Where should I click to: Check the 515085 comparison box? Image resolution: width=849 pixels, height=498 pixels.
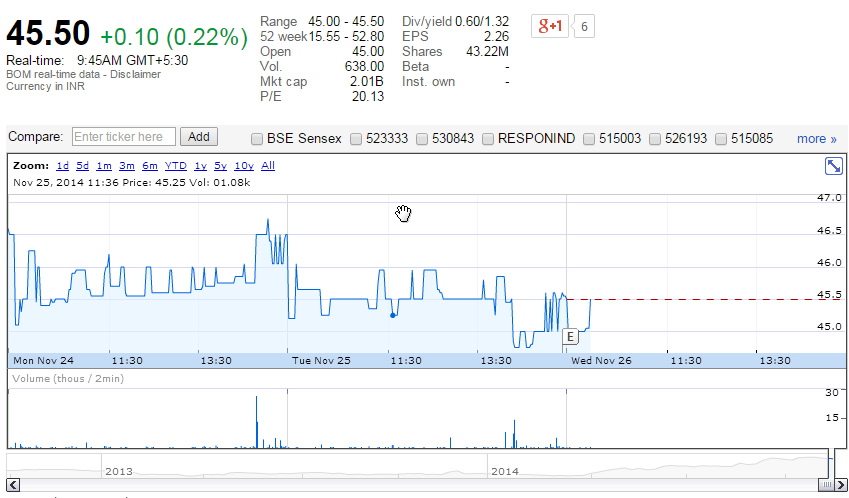721,139
